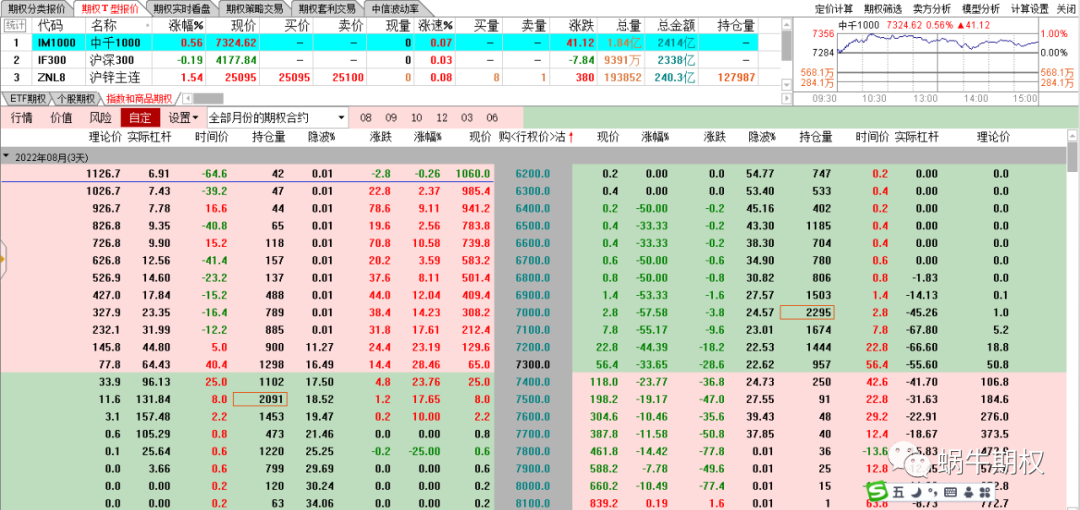This screenshot has width=1080, height=510.
Task: Click the 自定 view button
Action: pyautogui.click(x=139, y=117)
